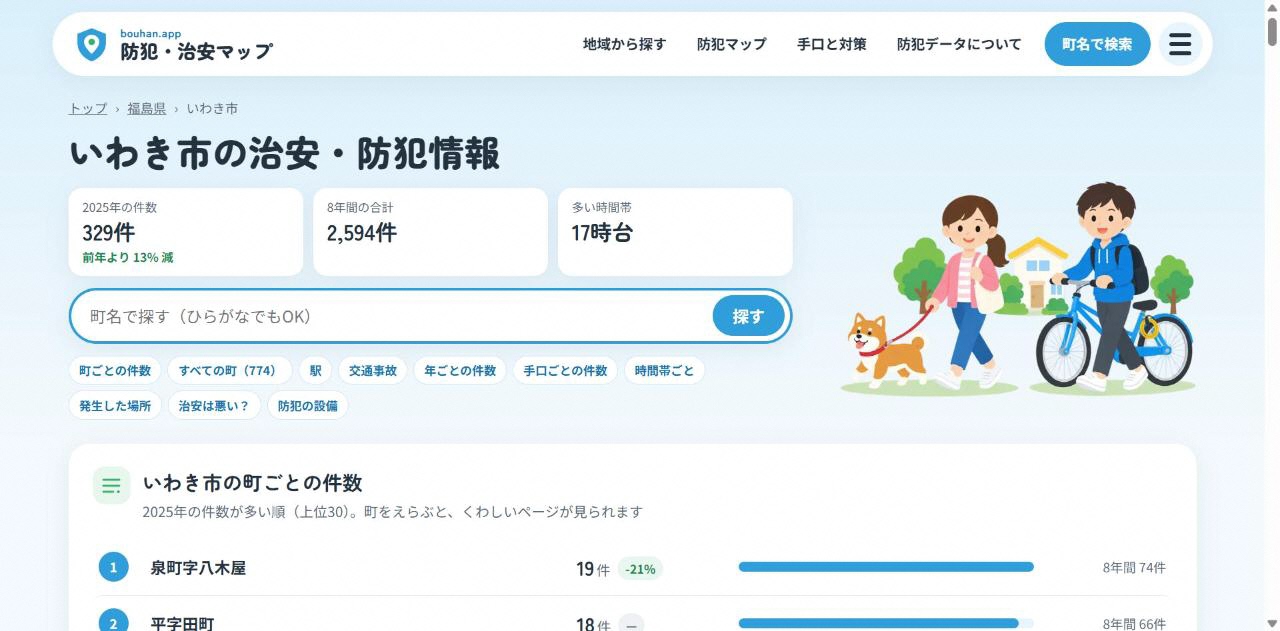Image resolution: width=1280 pixels, height=631 pixels.
Task: Select the 治安は悪い？ chip
Action: click(214, 406)
